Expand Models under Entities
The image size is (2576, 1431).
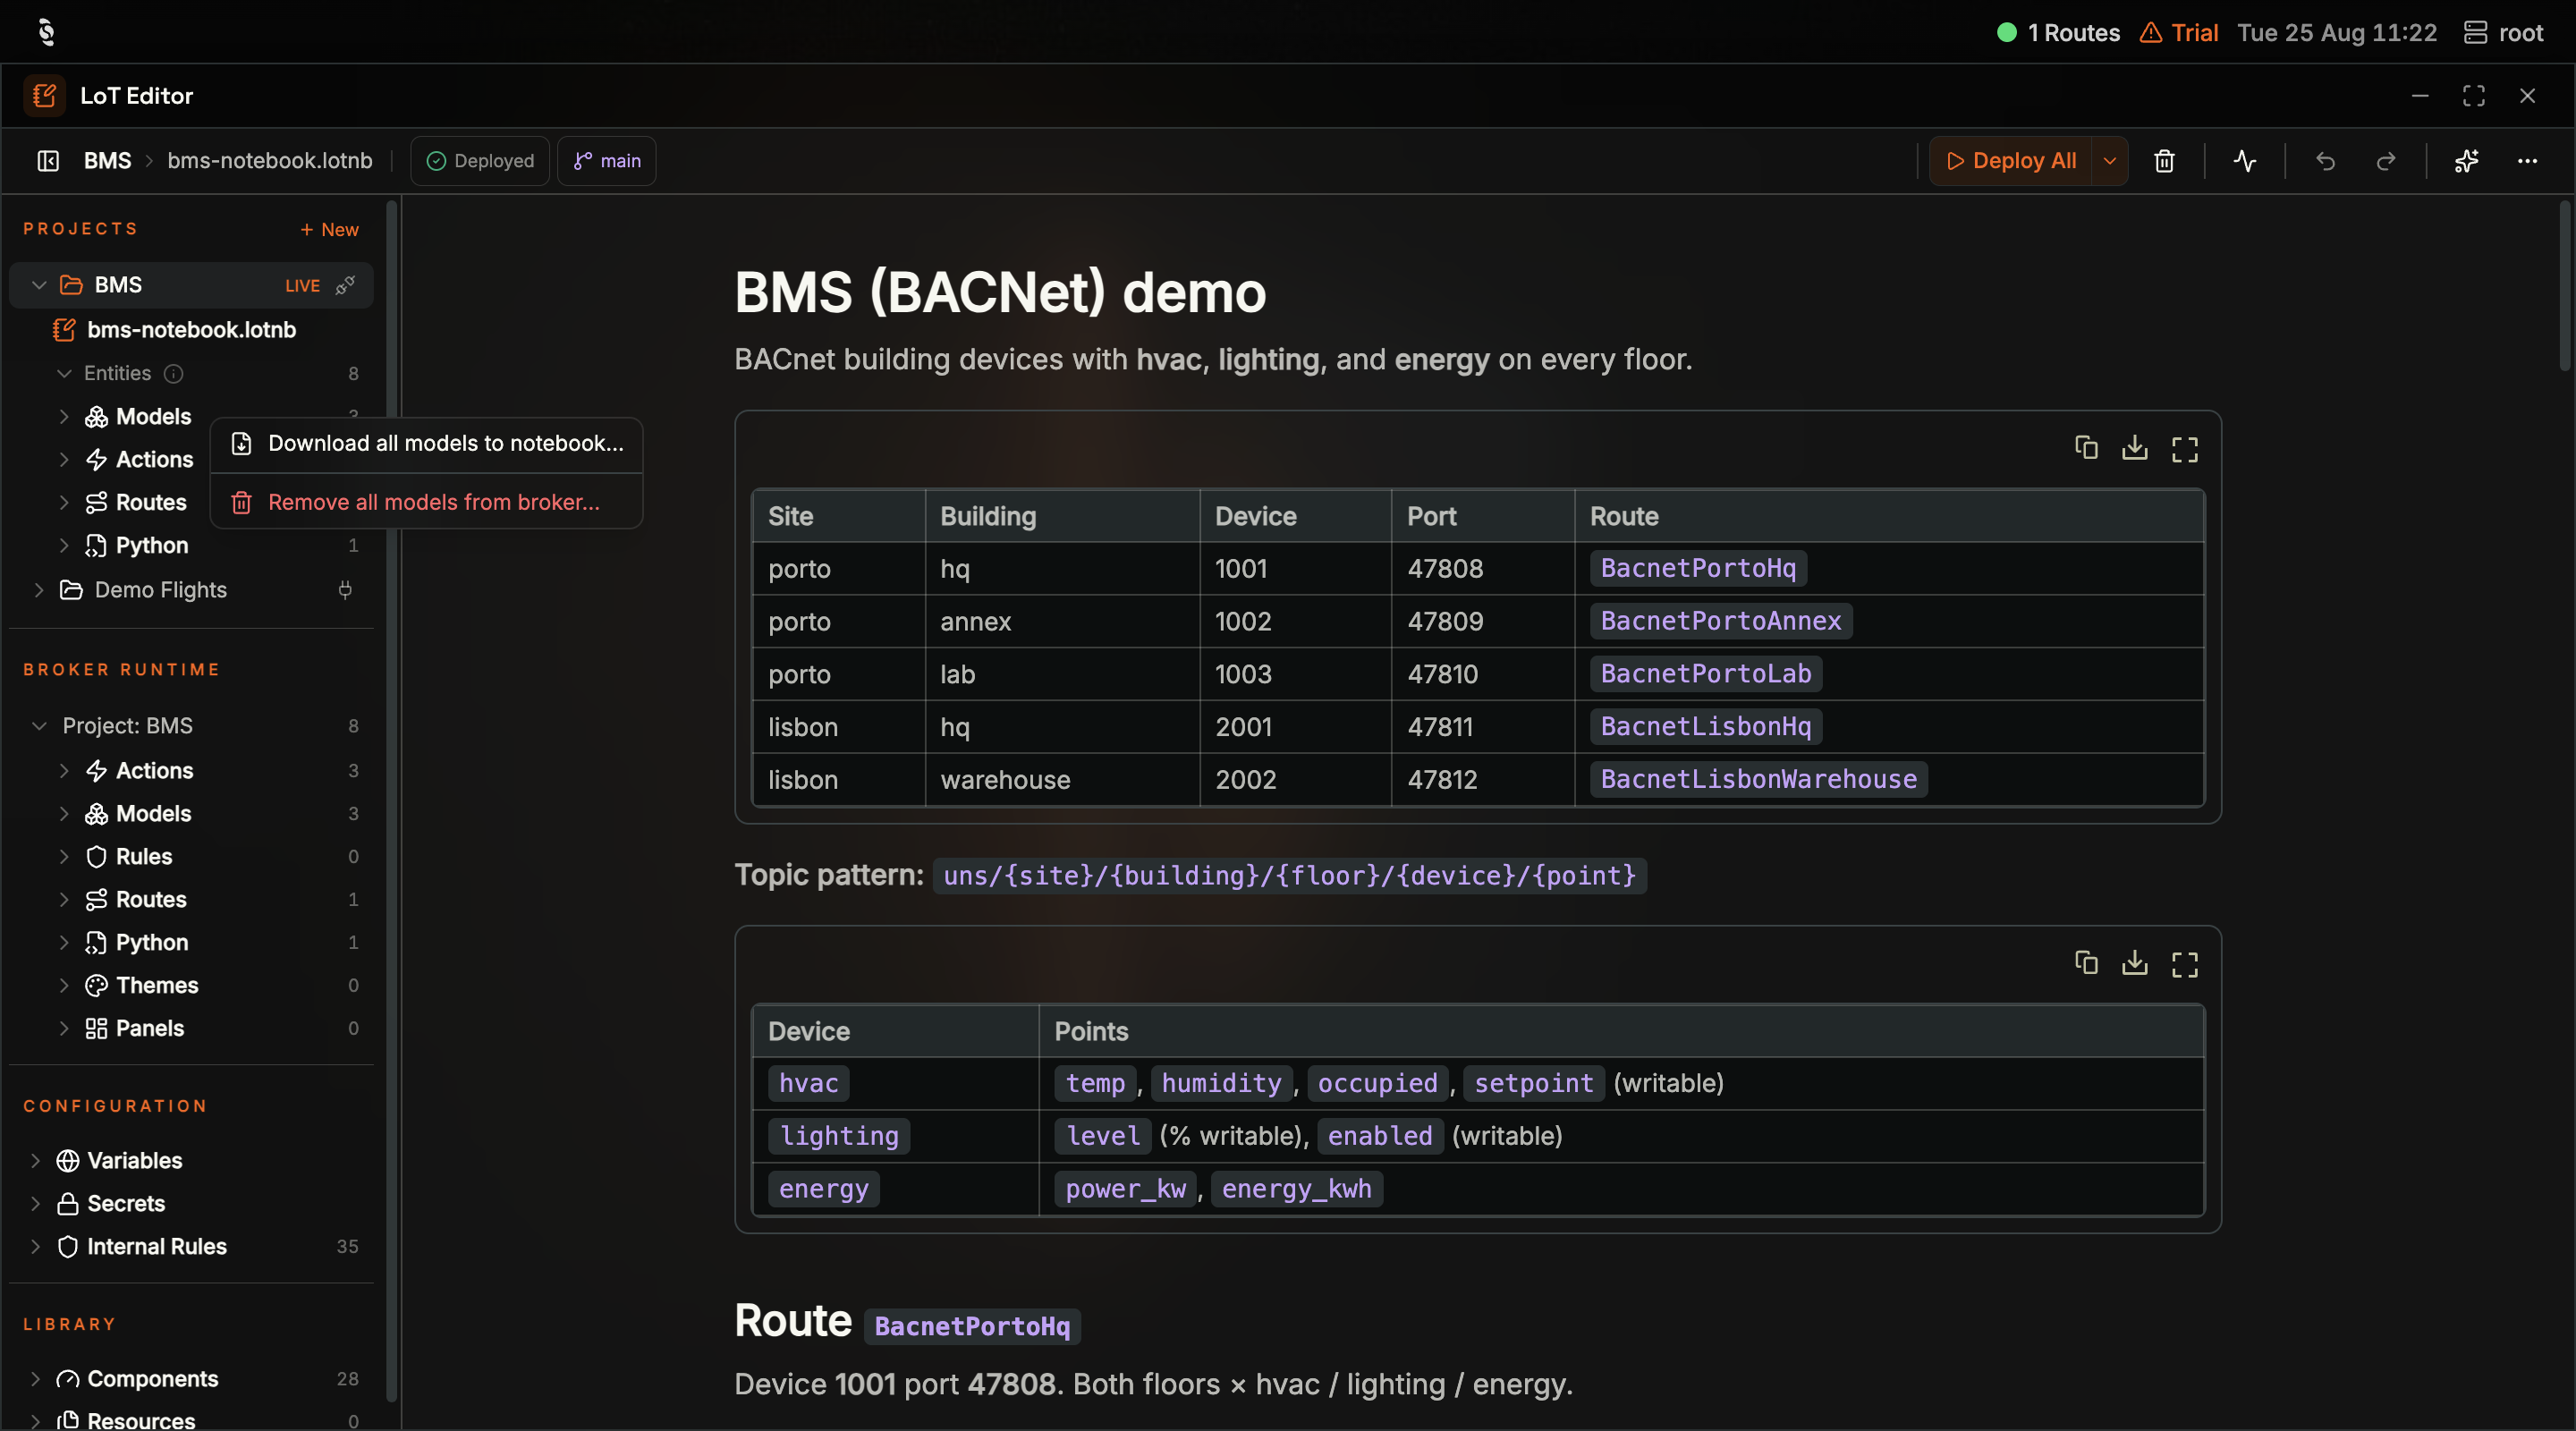[x=64, y=417]
